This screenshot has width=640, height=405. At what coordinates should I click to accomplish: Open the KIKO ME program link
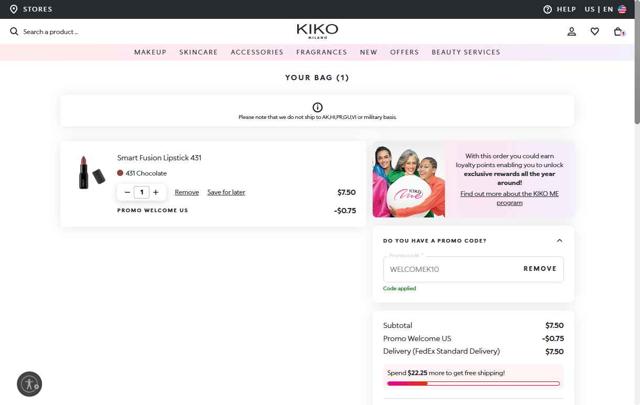click(509, 198)
